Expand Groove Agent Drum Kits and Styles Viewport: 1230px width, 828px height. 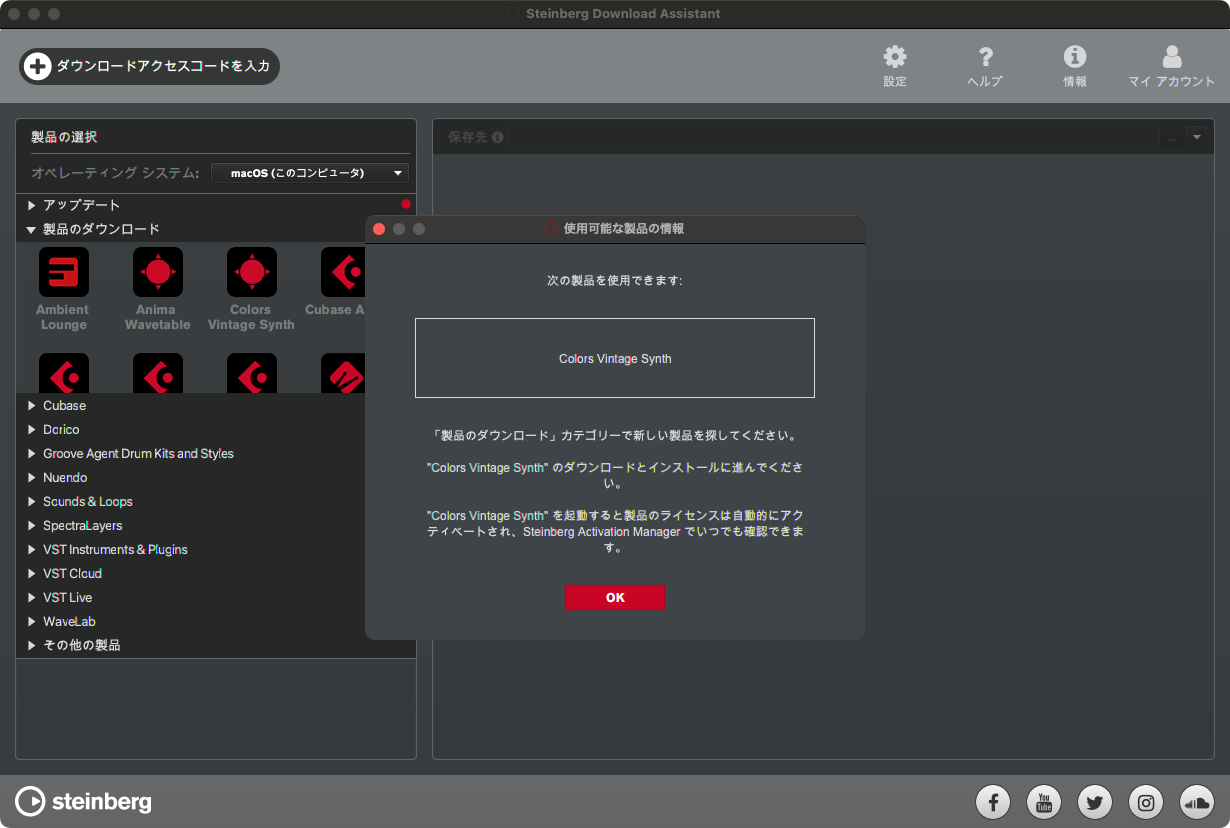coord(32,454)
